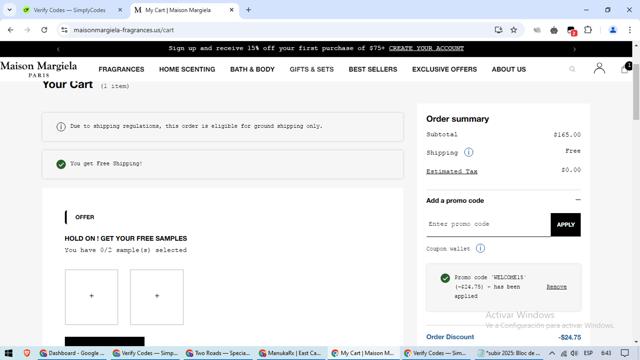Screen dimensions: 640x360
Task: Open the EXCLUSIVE OFFERS menu
Action: point(444,69)
